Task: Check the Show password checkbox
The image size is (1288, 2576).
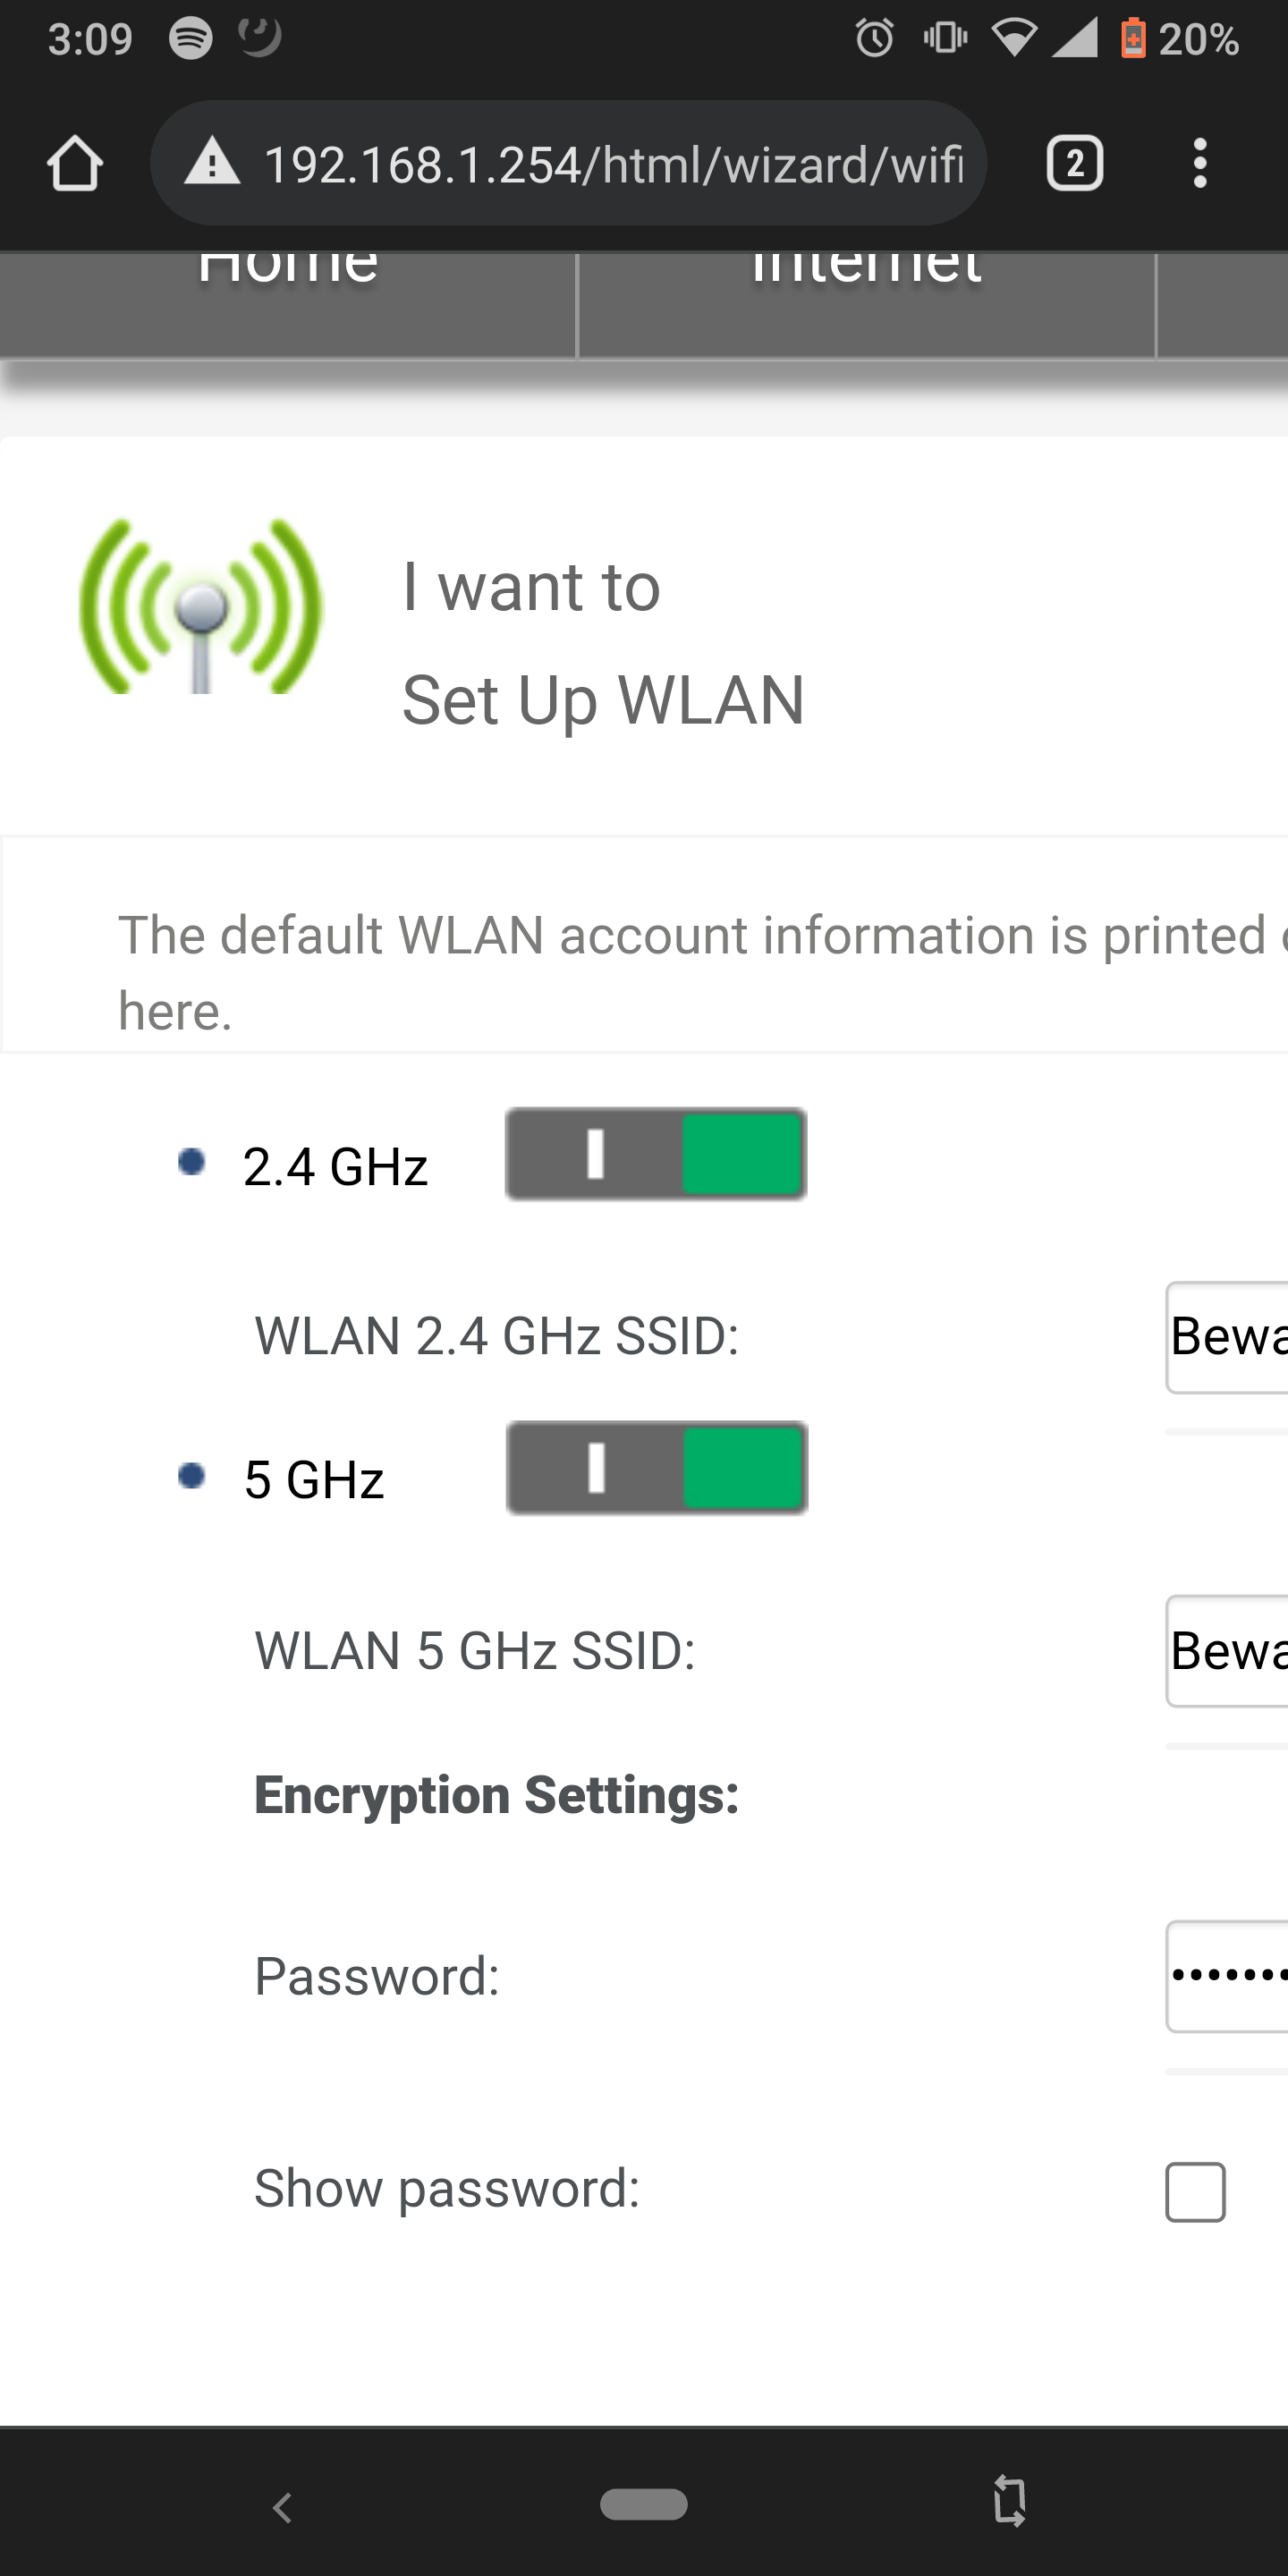Action: coord(1195,2192)
